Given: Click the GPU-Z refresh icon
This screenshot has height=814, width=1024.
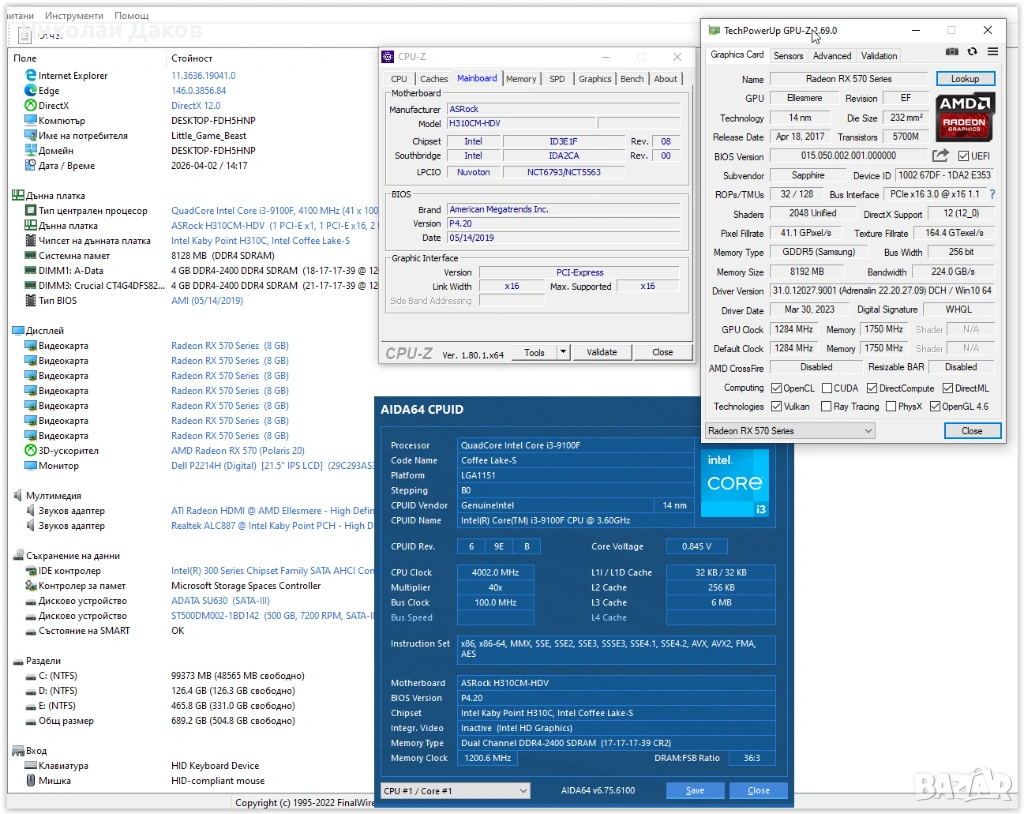Looking at the screenshot, I should [x=972, y=51].
